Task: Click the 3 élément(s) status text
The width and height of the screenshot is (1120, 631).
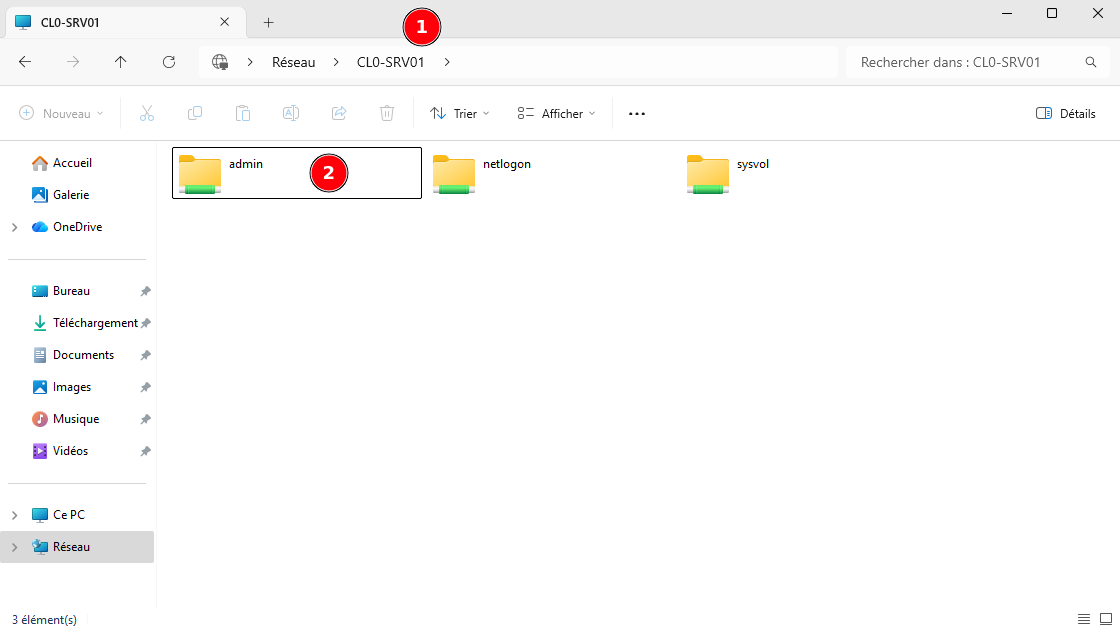Action: [44, 620]
